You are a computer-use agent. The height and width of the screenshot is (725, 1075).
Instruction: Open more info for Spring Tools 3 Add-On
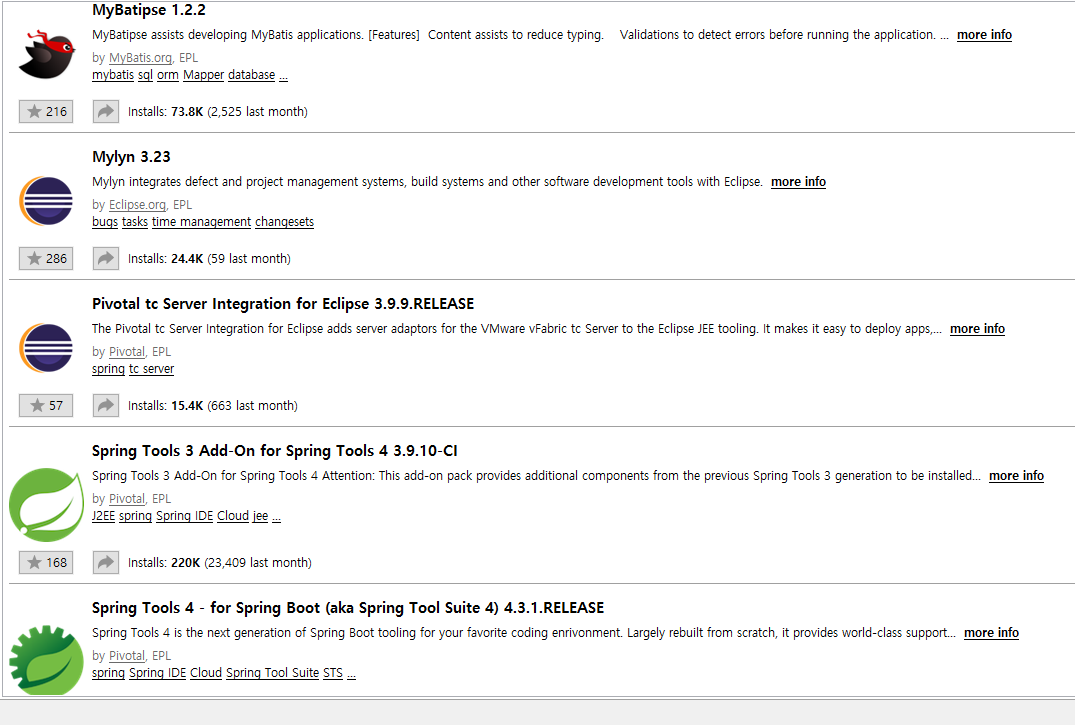coord(1016,475)
